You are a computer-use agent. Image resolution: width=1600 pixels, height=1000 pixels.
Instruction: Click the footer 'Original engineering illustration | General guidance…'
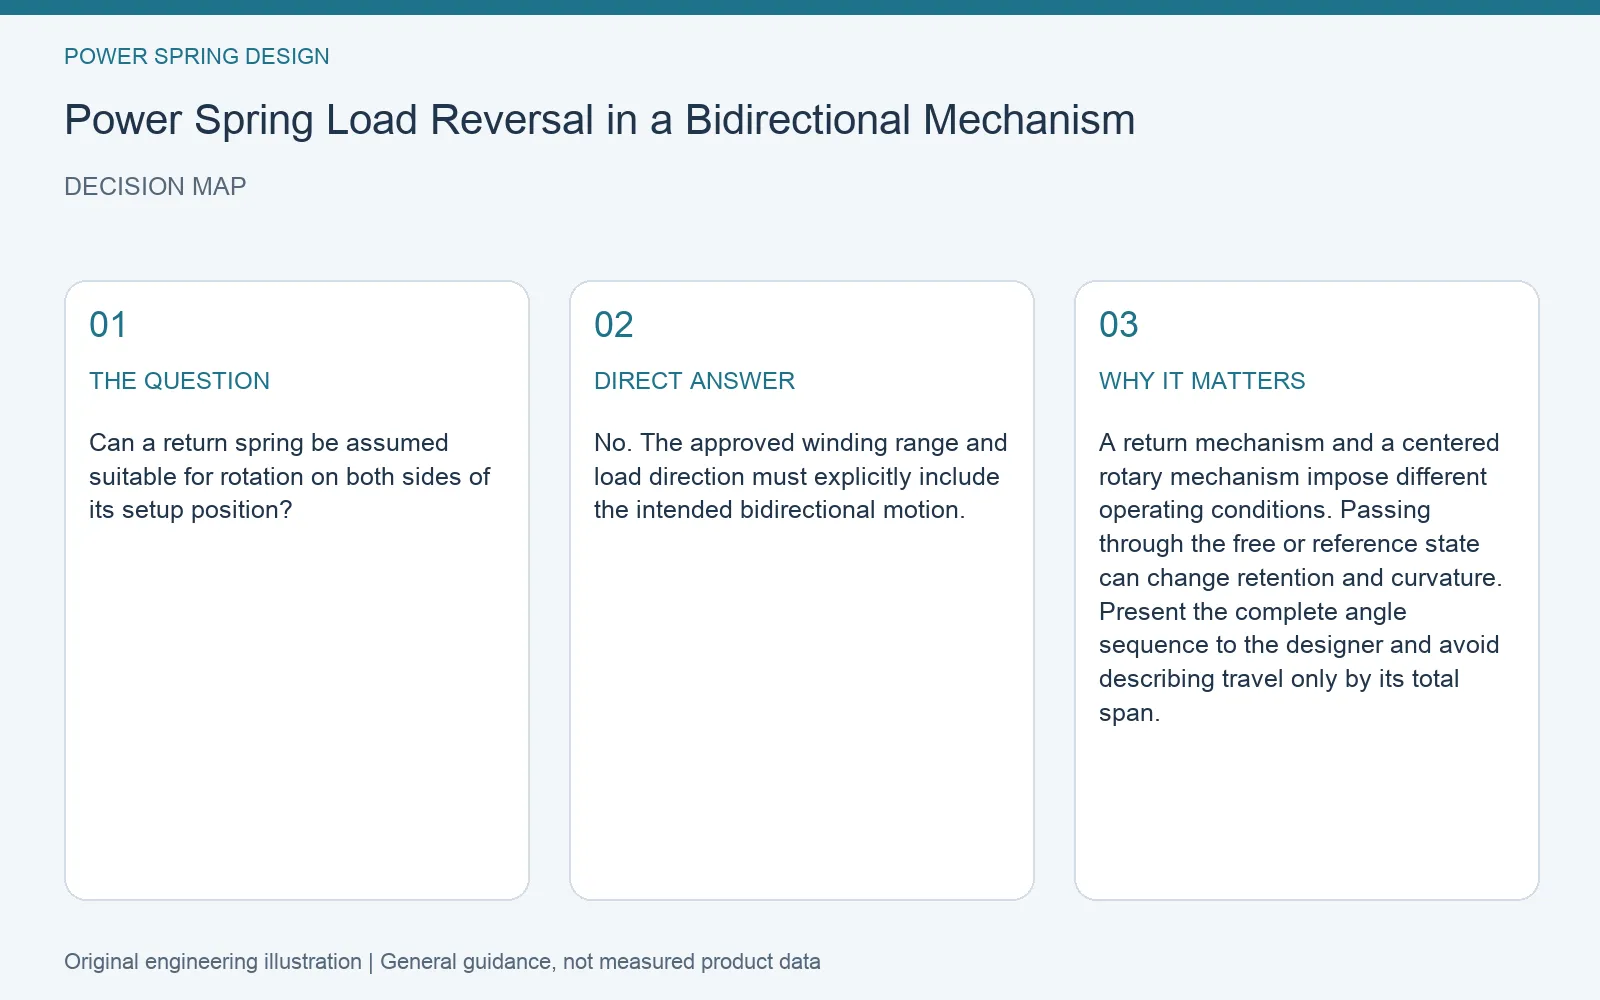[x=442, y=962]
